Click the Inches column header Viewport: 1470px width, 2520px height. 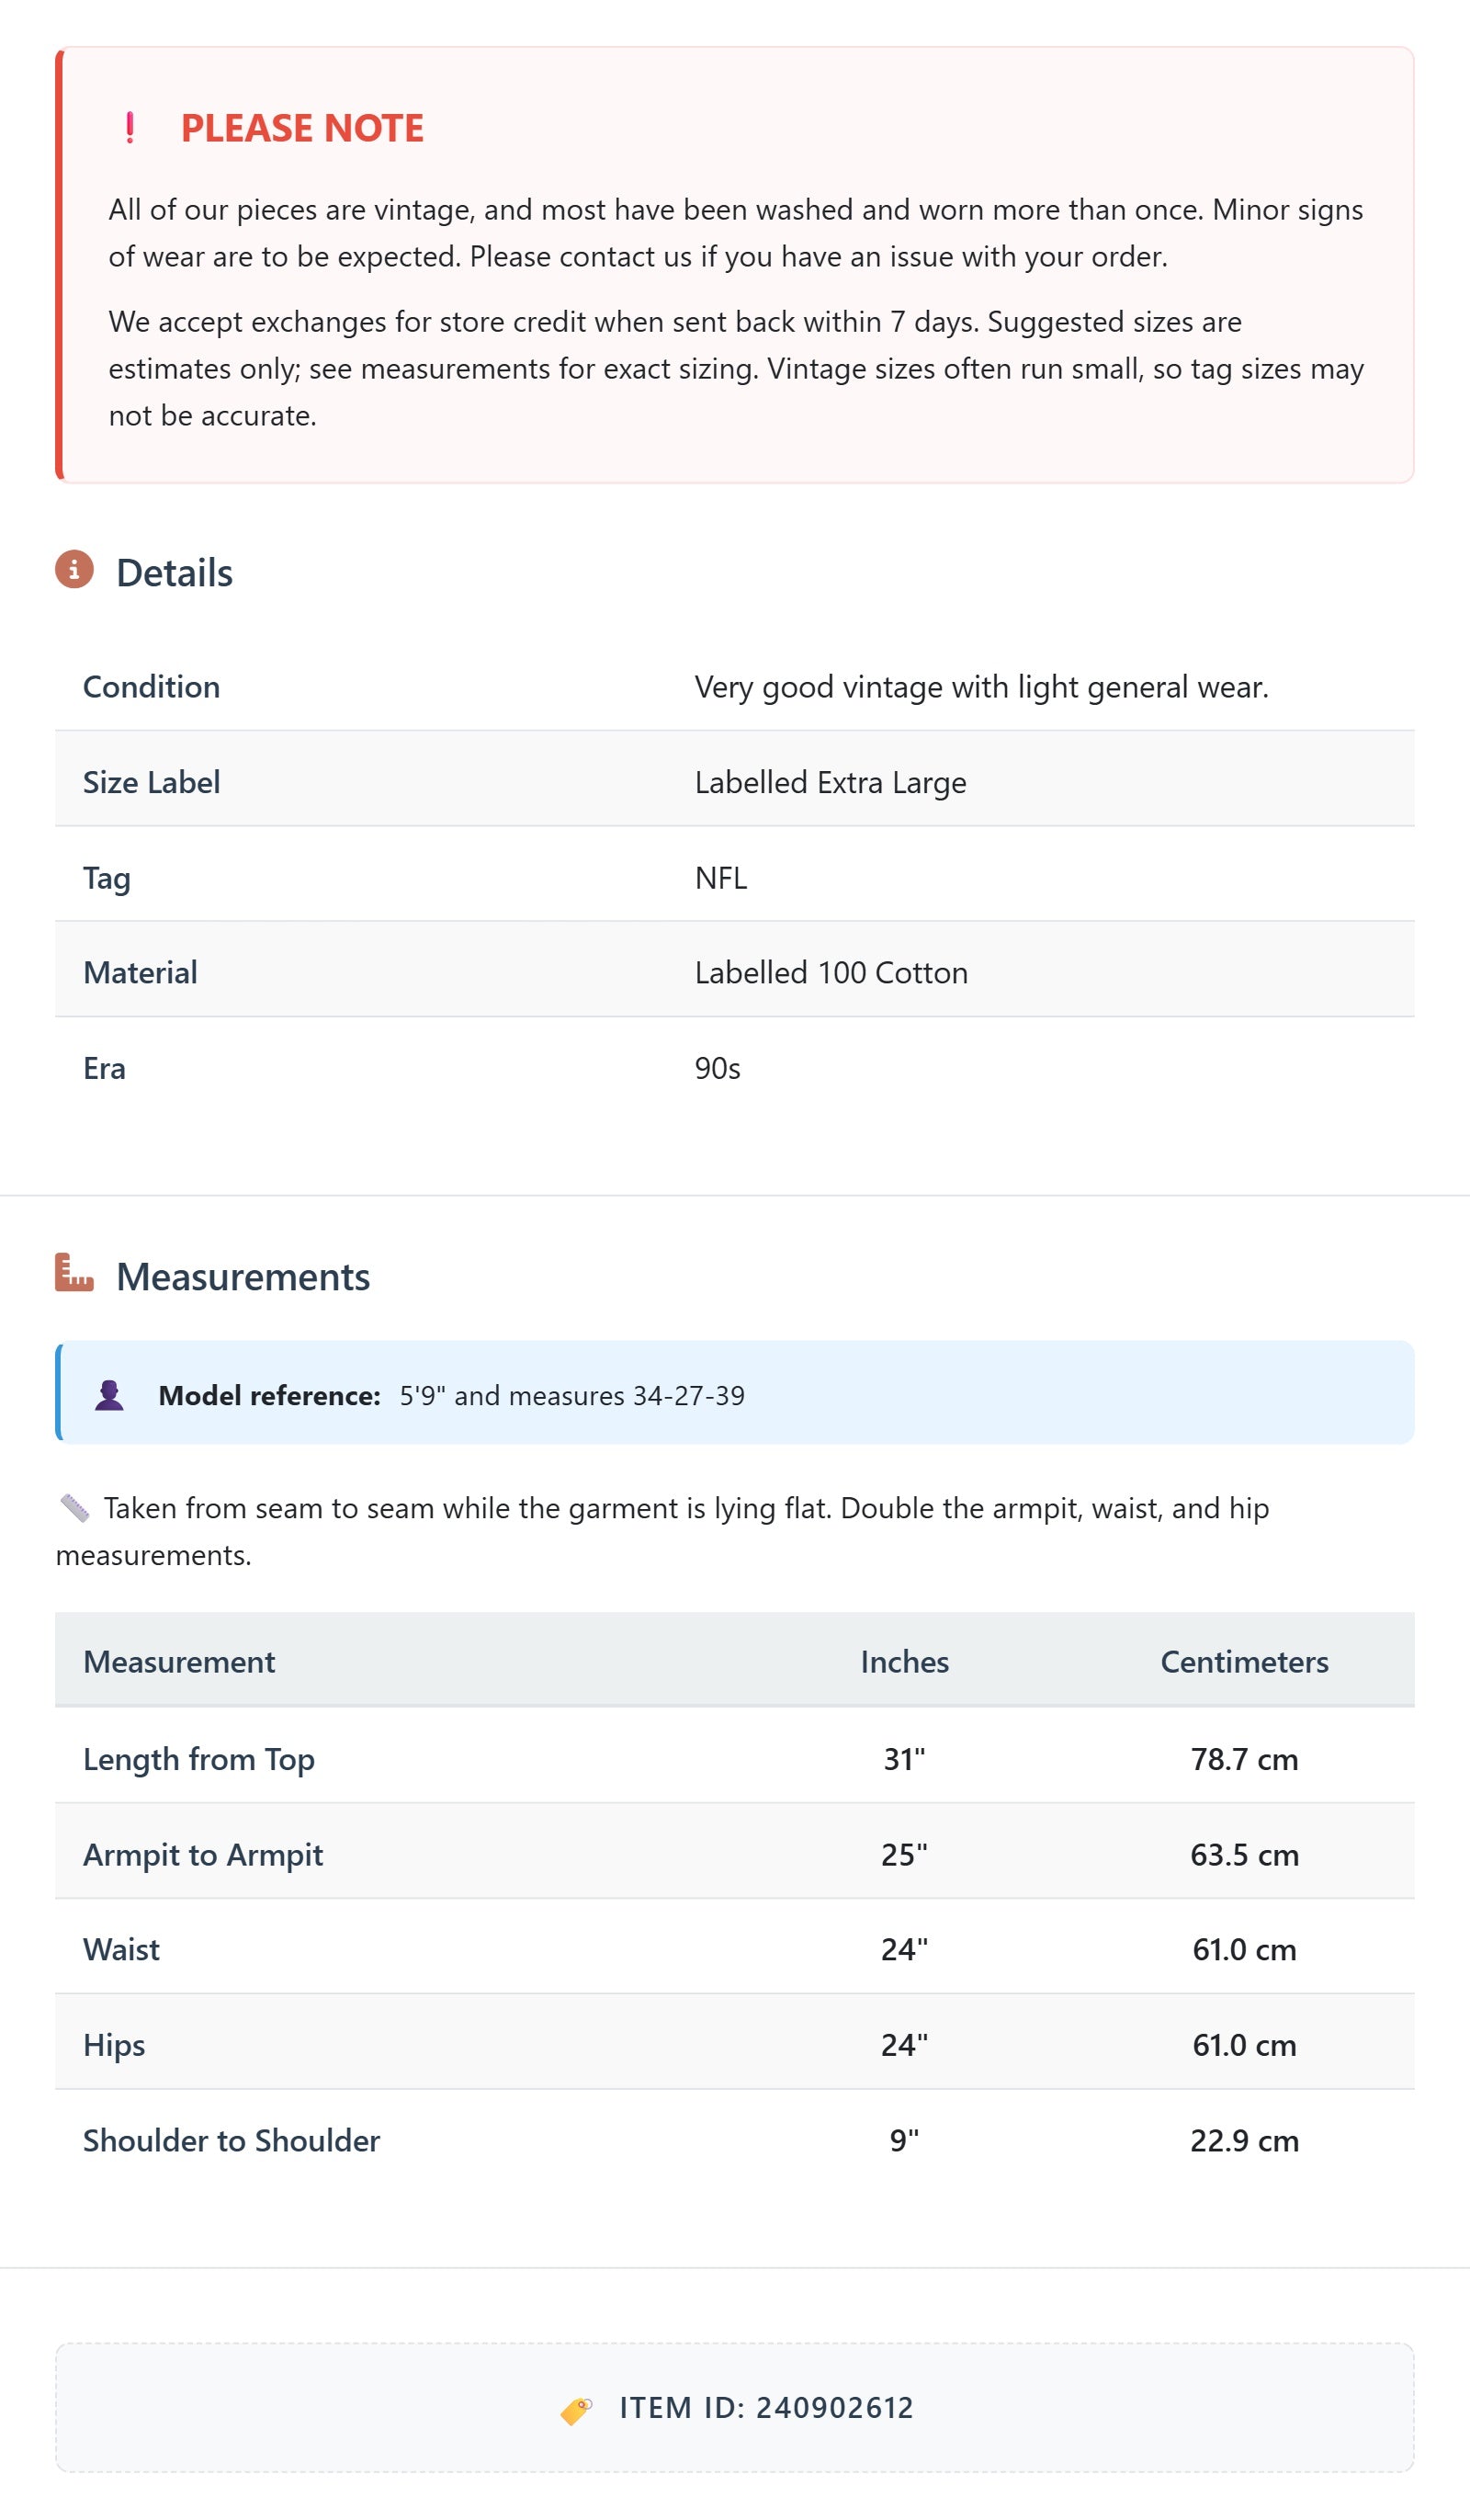[904, 1661]
